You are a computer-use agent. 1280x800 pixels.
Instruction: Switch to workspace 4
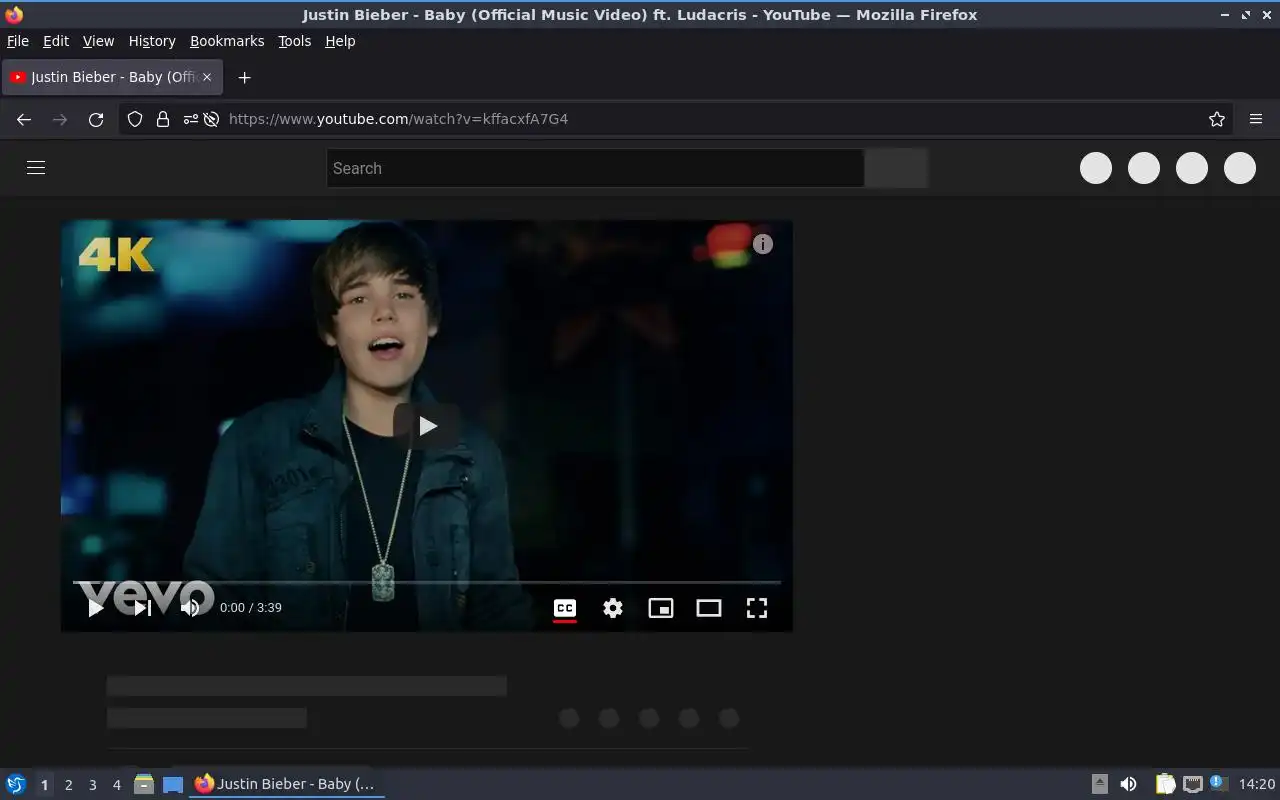coord(116,785)
